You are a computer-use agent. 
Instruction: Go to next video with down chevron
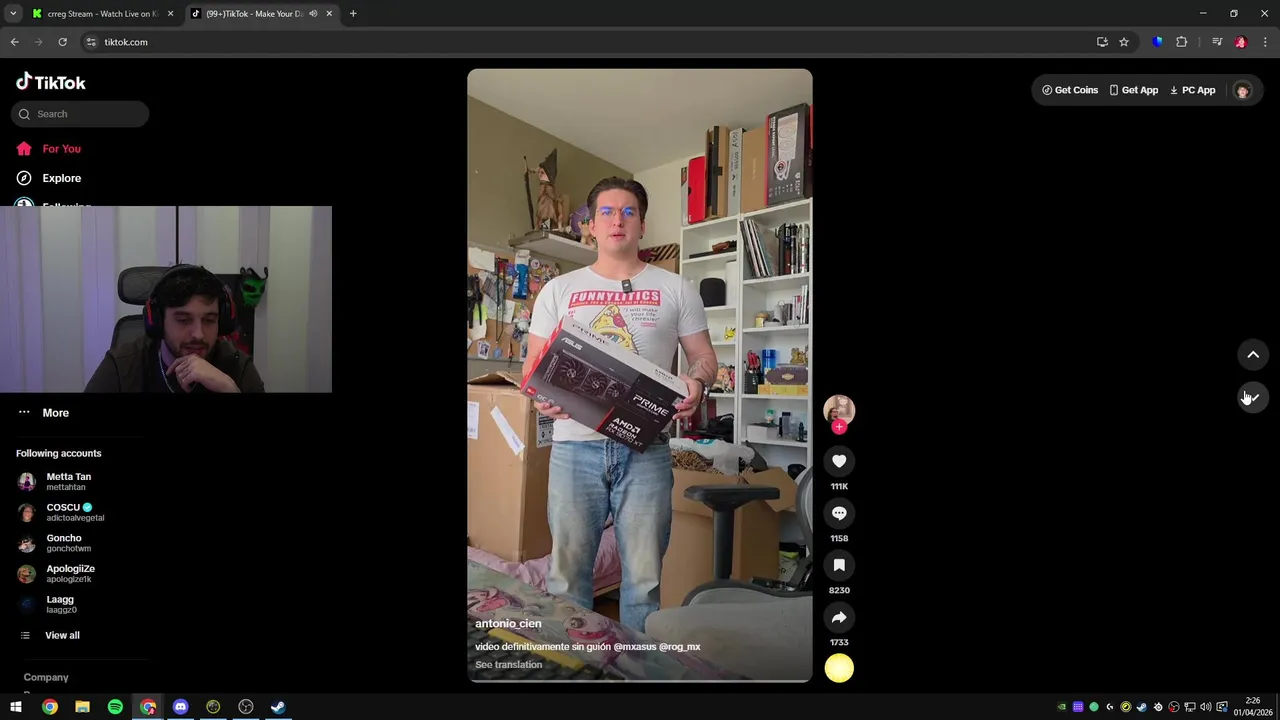[x=1253, y=397]
